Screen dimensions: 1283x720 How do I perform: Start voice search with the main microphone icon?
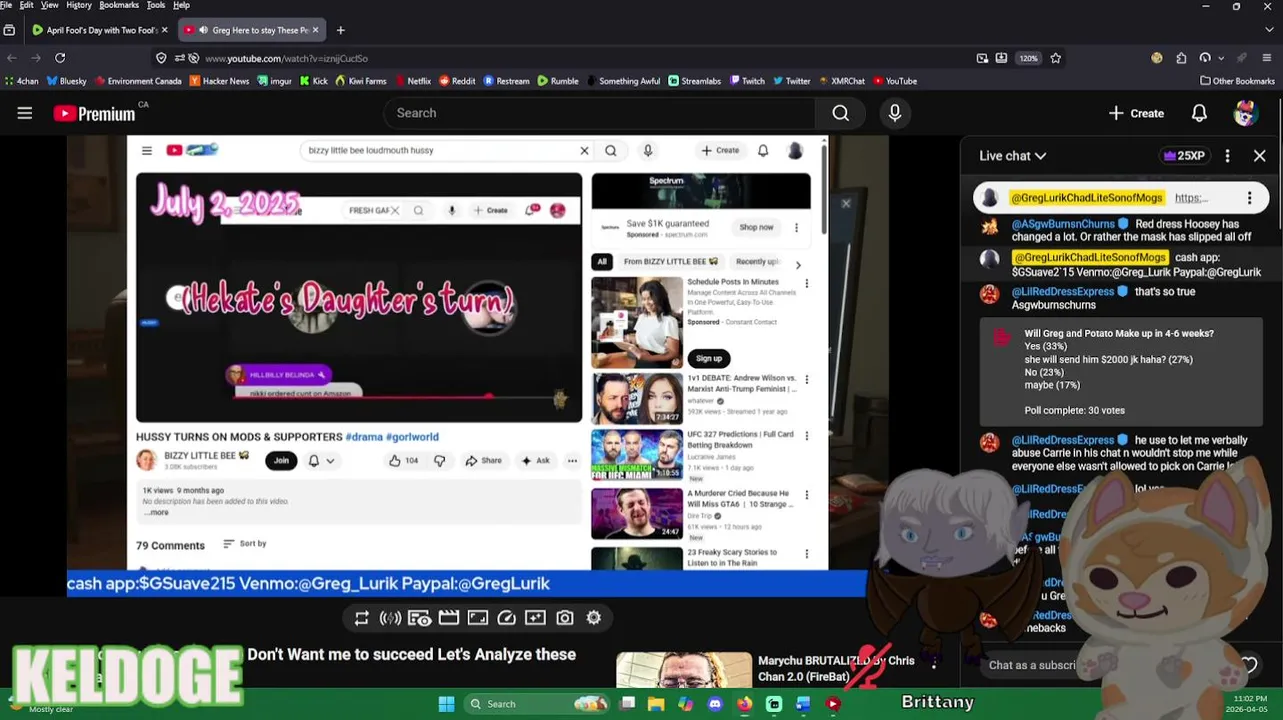point(895,113)
